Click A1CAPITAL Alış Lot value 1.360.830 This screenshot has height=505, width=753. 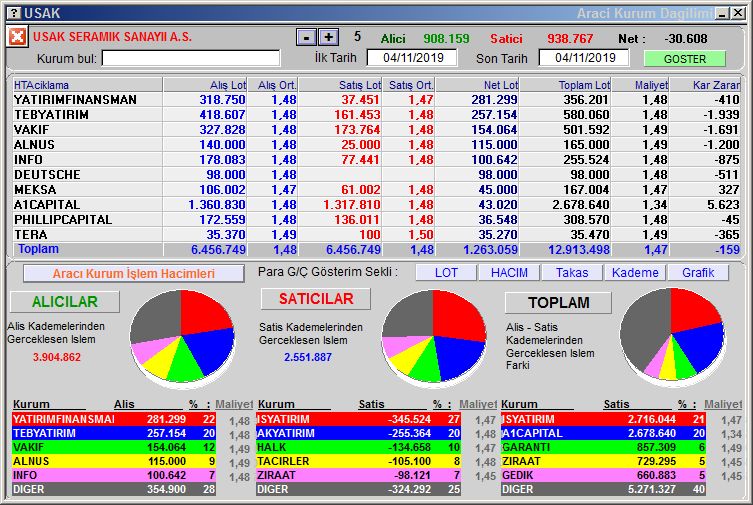(217, 204)
